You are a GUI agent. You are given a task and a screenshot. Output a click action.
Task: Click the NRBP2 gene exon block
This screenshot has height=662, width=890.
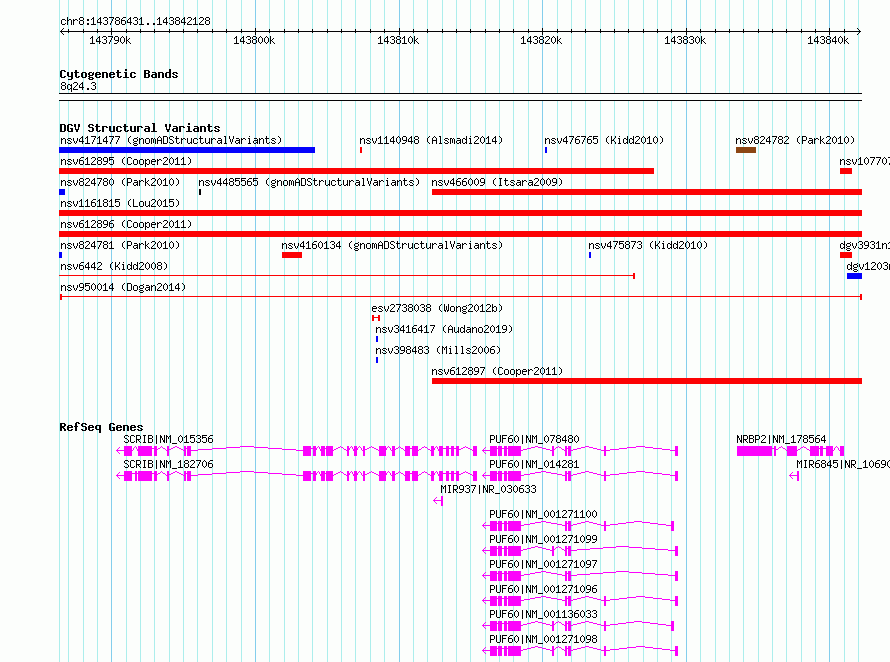click(x=755, y=451)
